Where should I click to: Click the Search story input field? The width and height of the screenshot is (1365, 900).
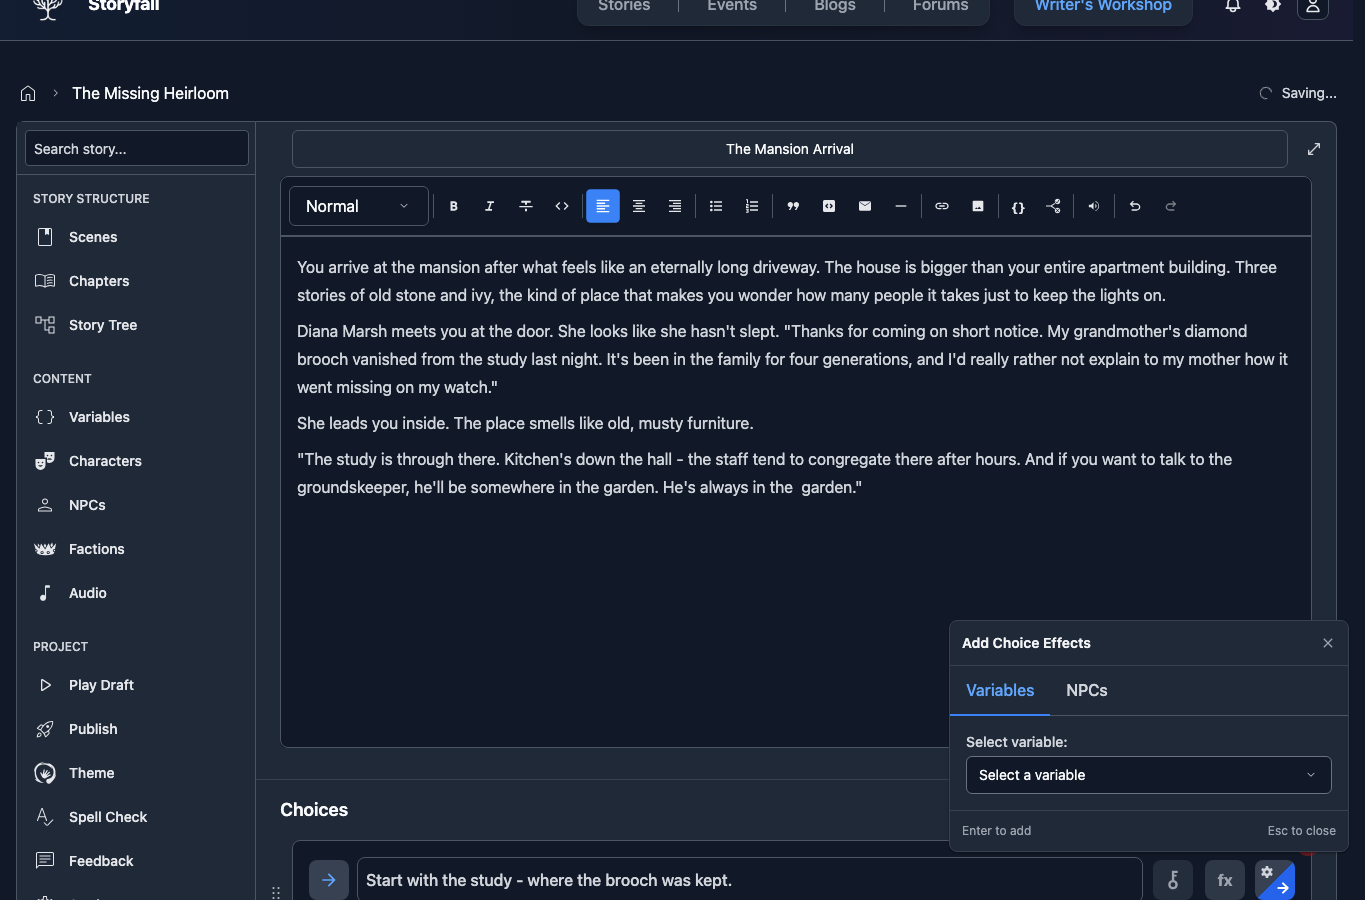(137, 149)
